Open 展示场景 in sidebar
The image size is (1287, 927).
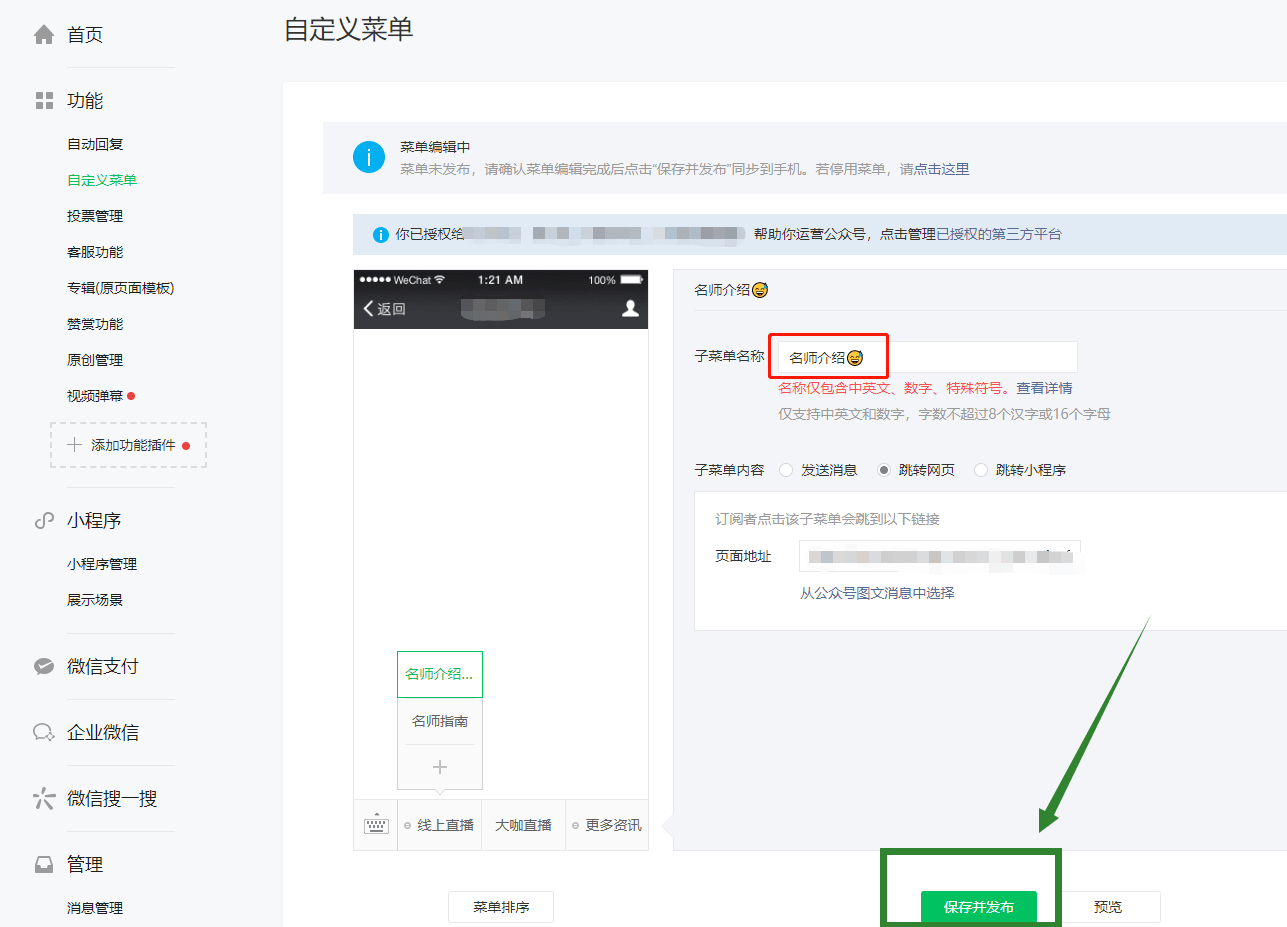point(95,600)
